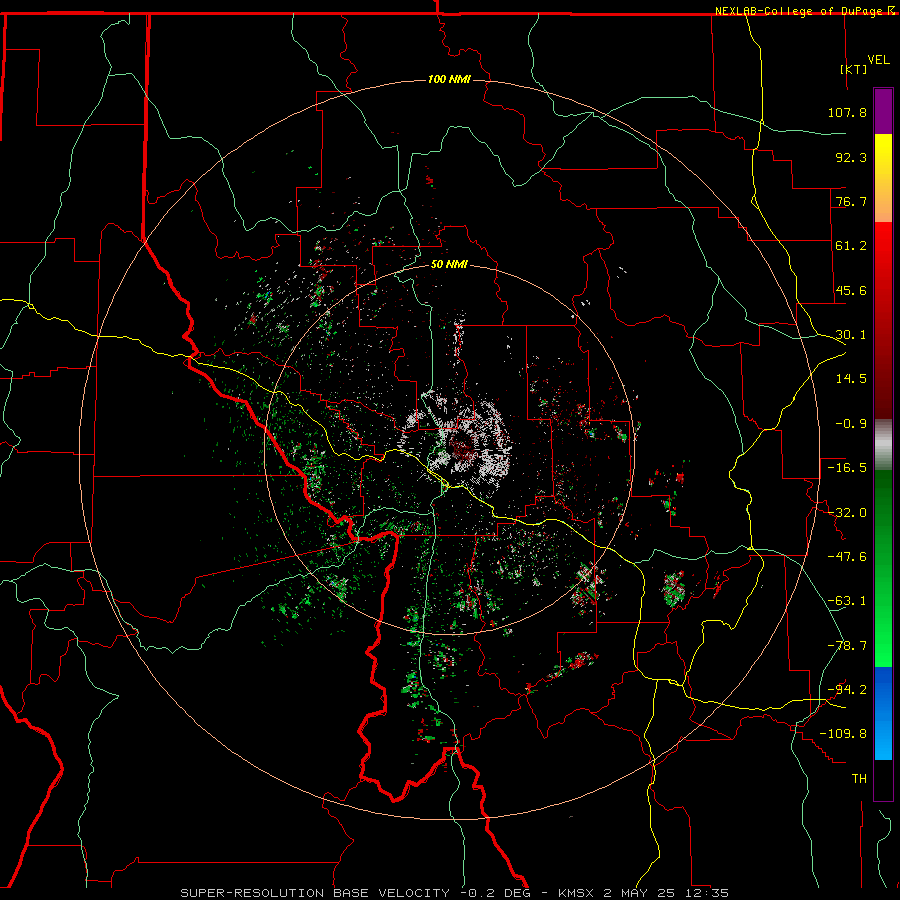
Task: Select the 92.3 scale value
Action: click(851, 157)
